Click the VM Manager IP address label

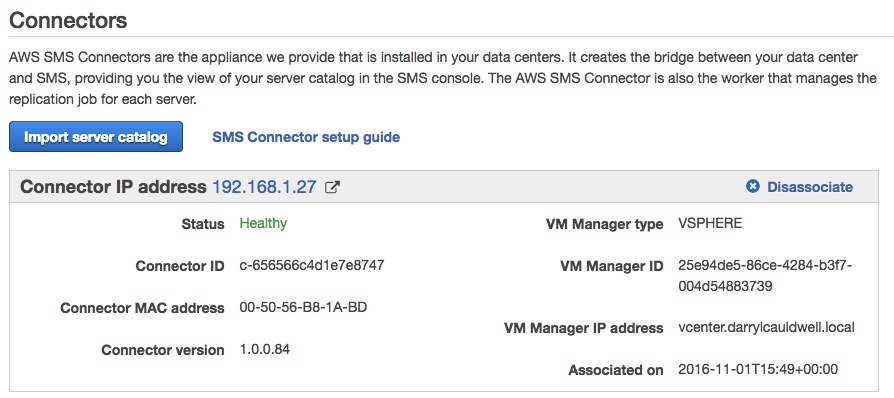(583, 328)
